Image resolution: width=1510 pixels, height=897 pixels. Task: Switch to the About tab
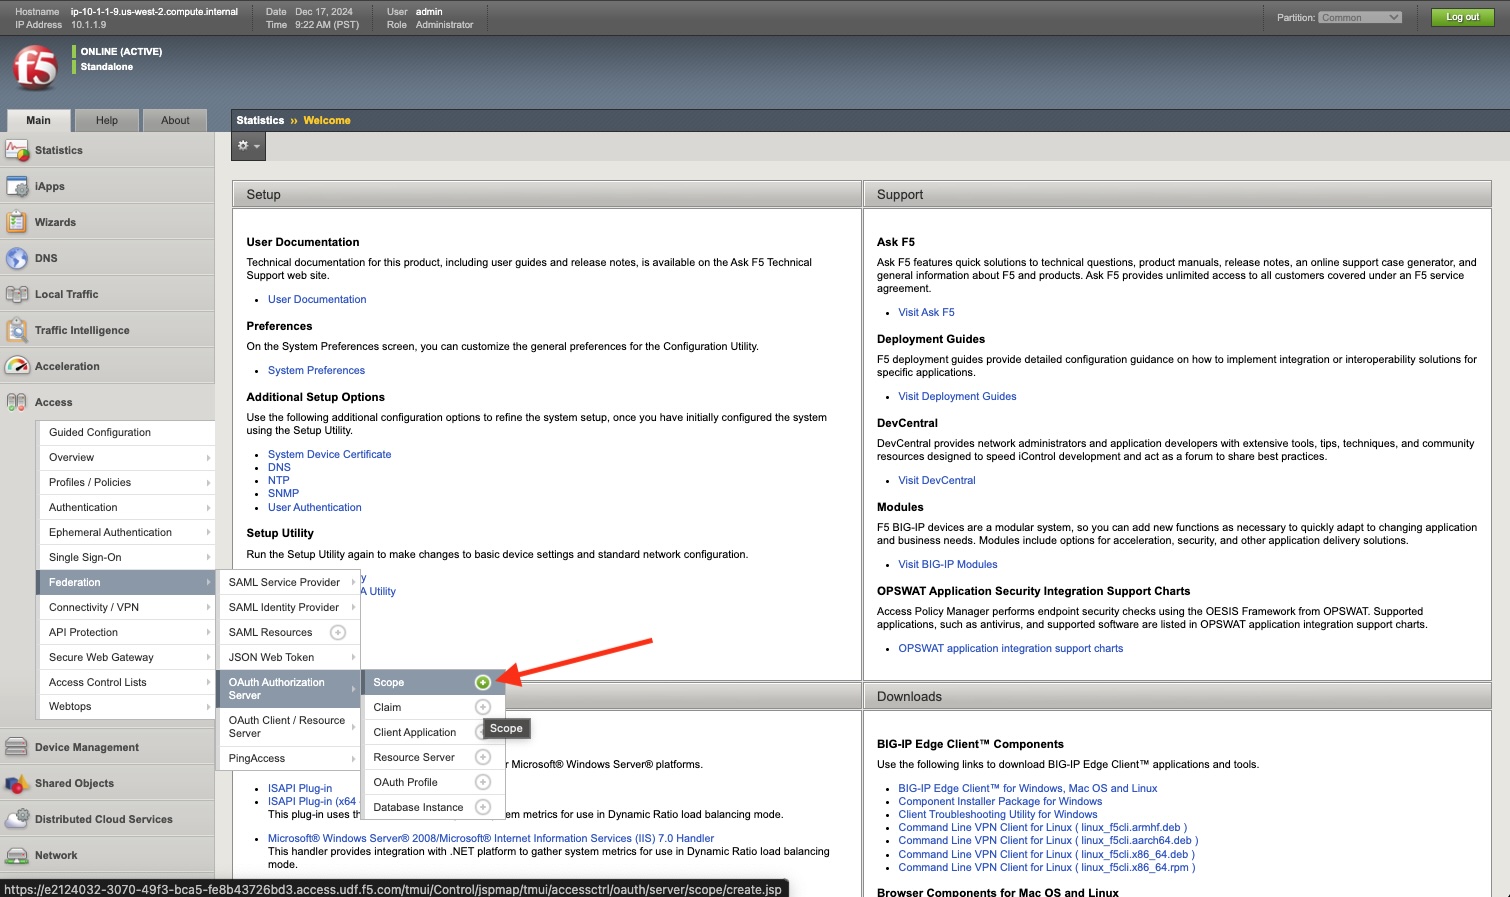[175, 120]
